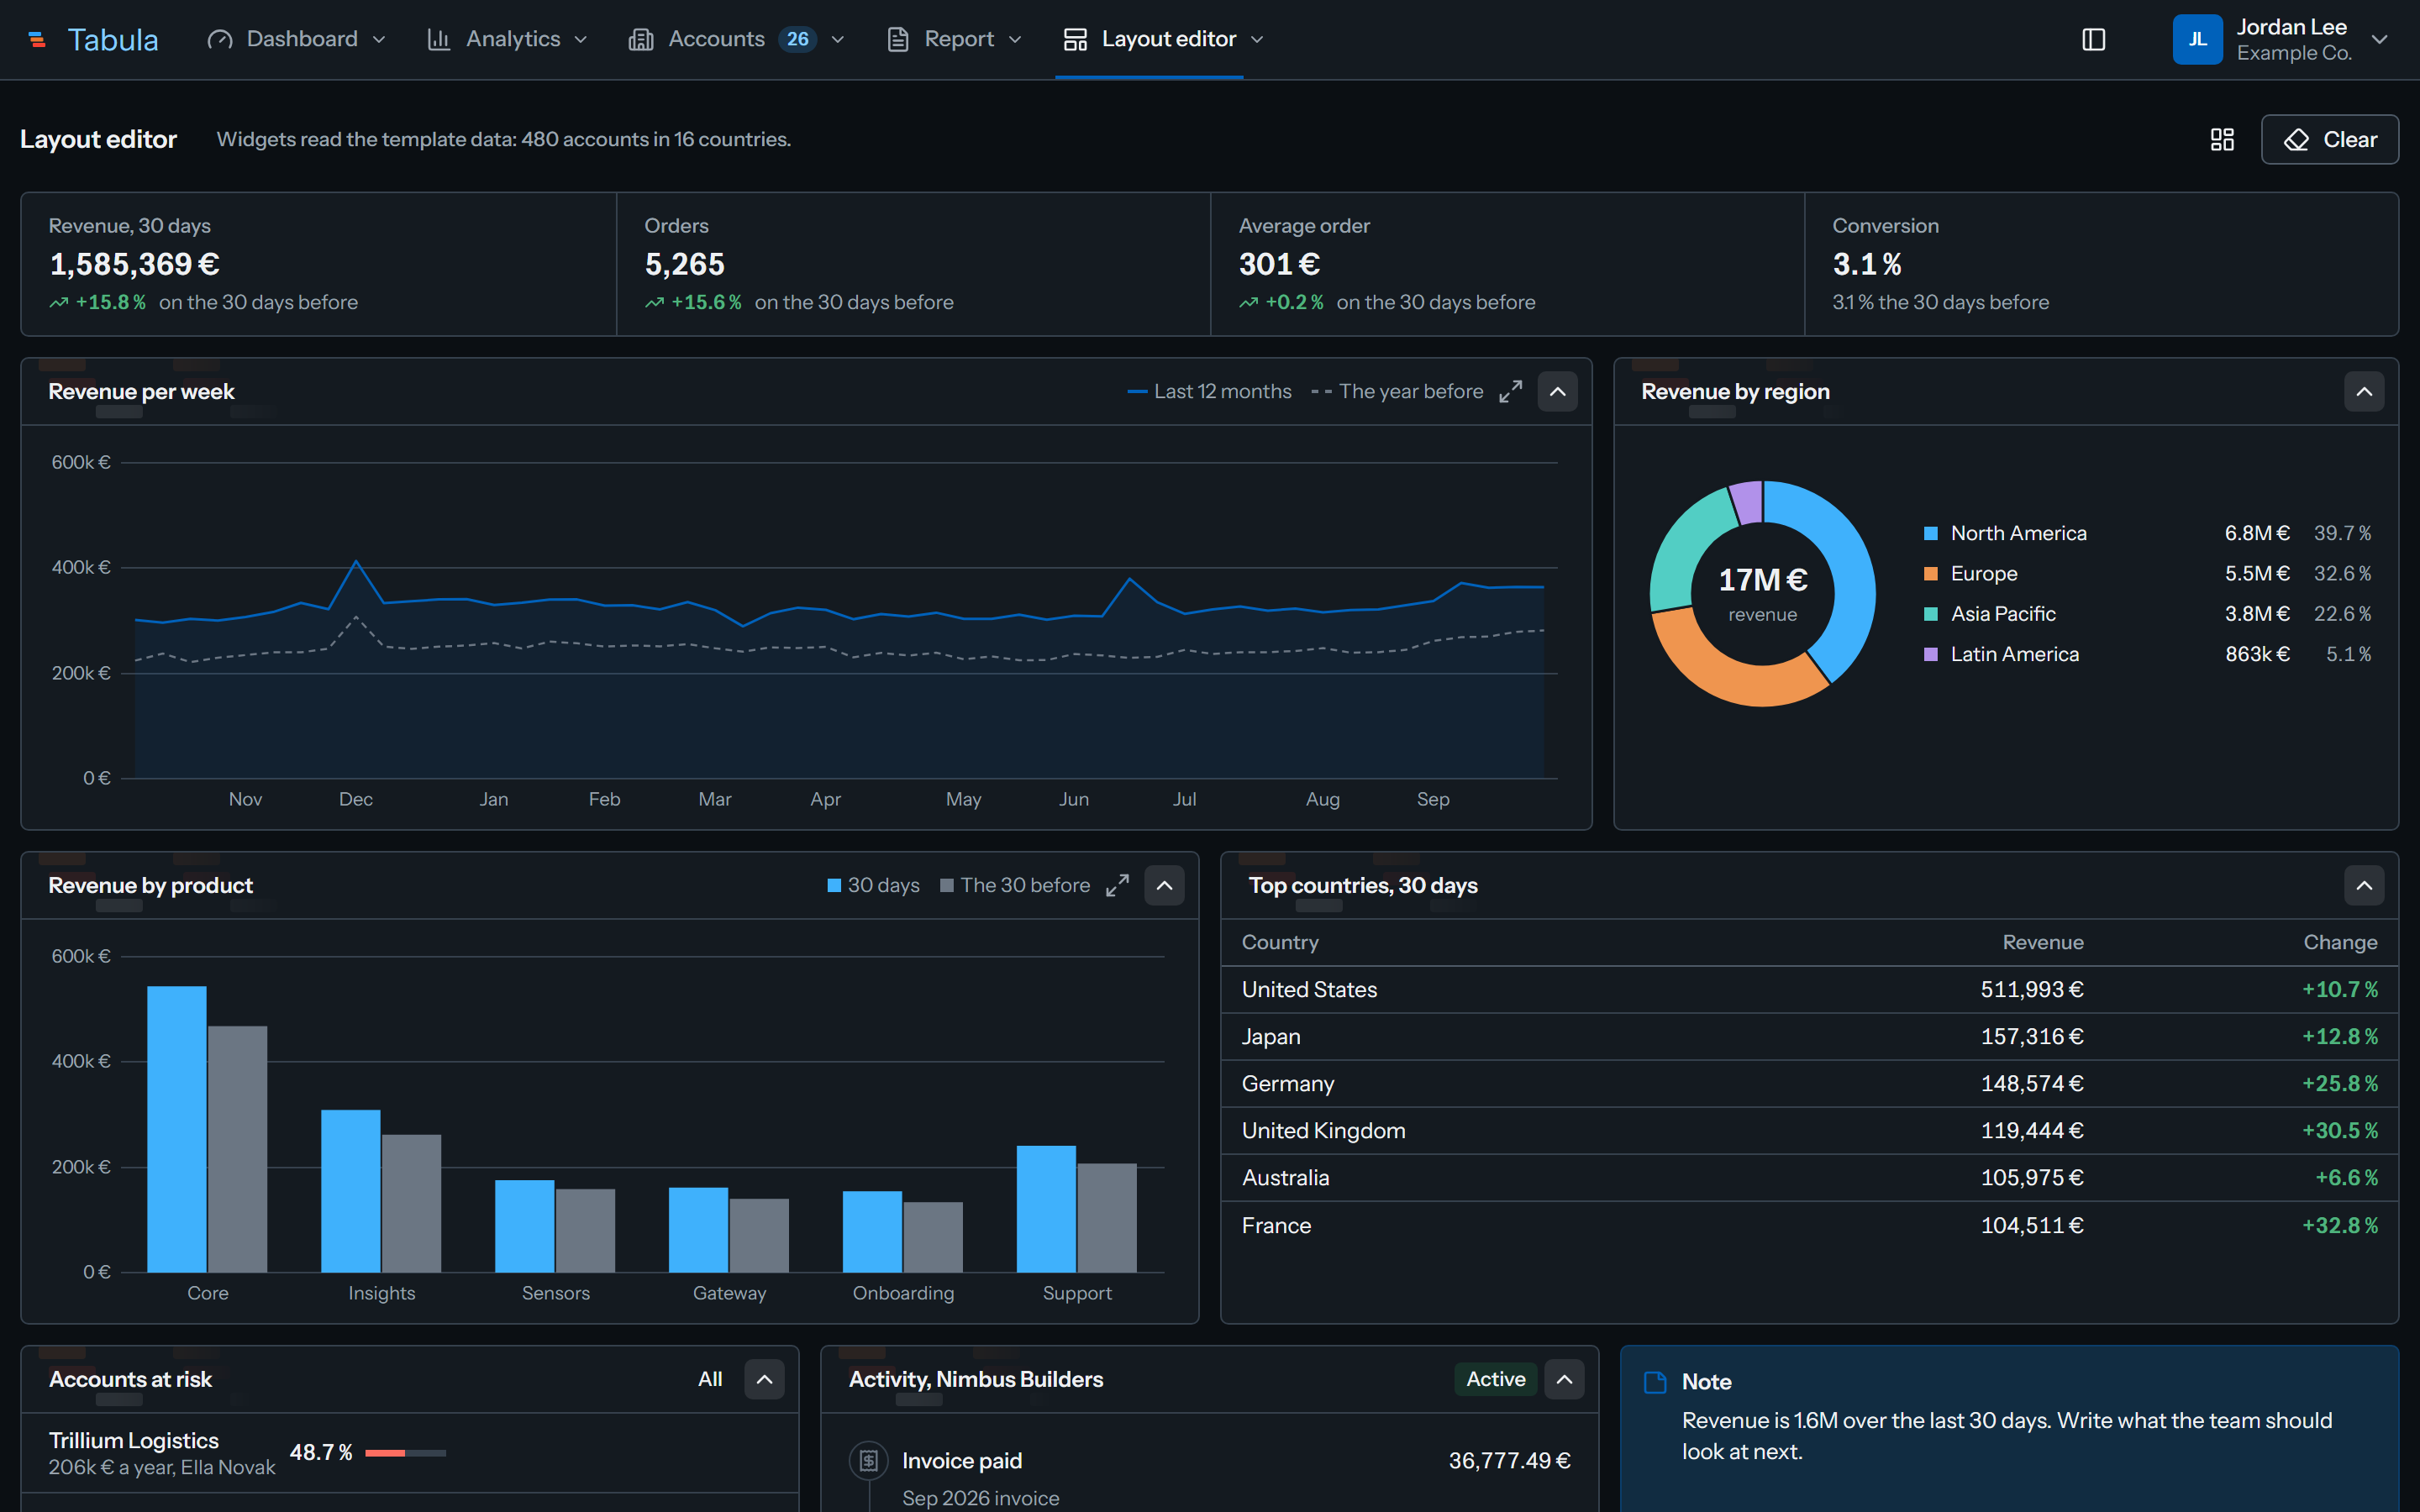Collapse the Activity, Nimbus Builders widget
The height and width of the screenshot is (1512, 2420).
click(1564, 1379)
